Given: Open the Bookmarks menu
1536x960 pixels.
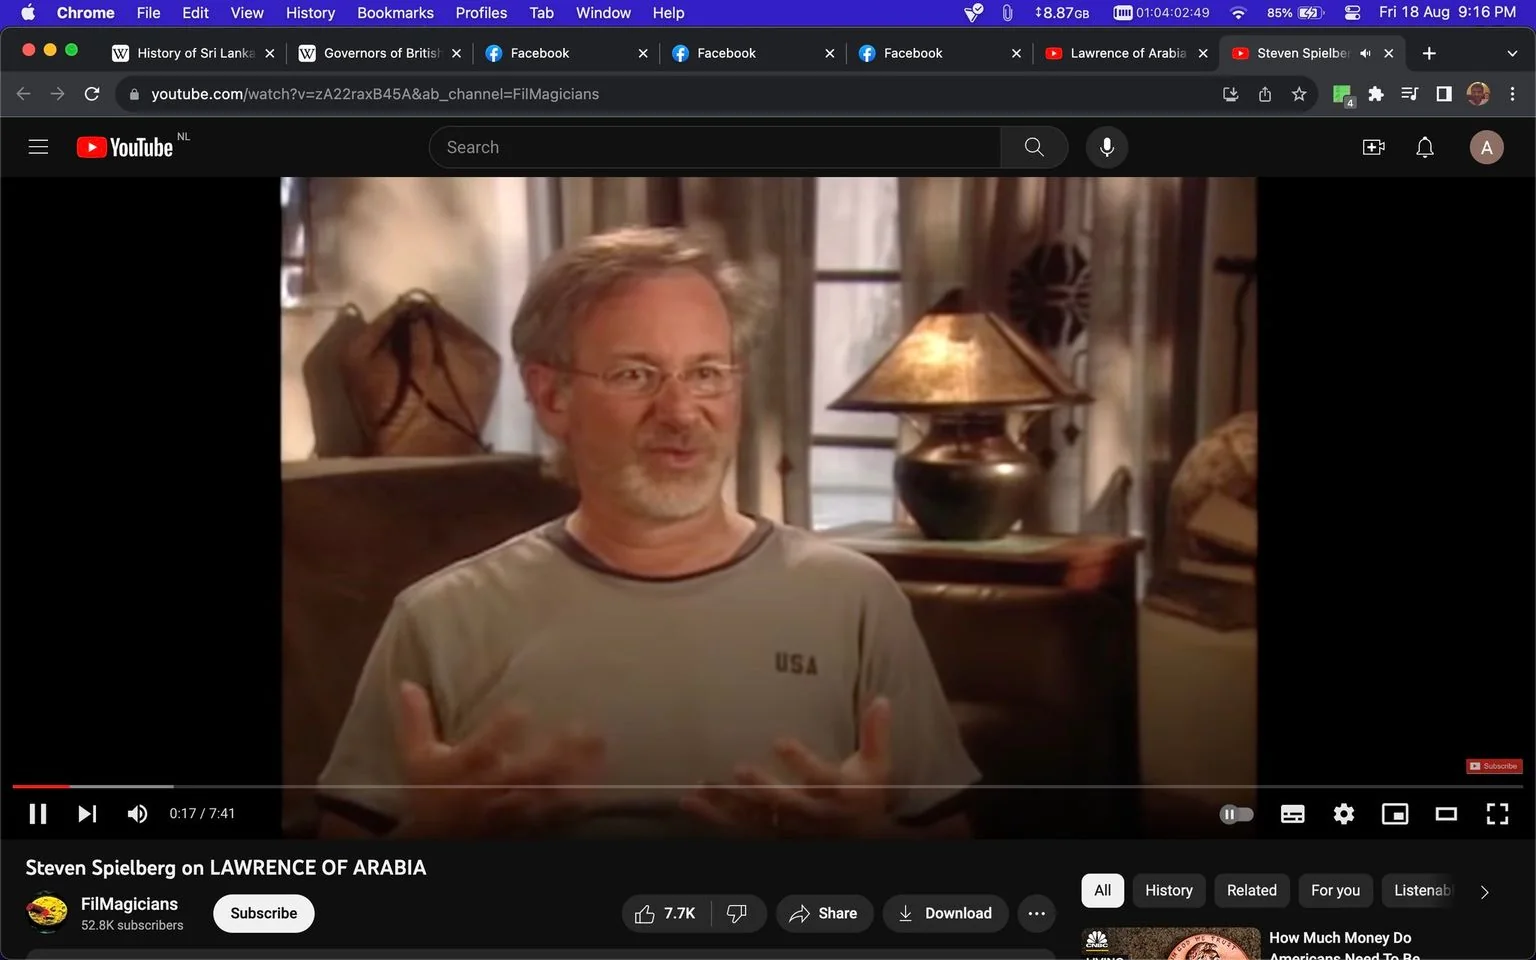Looking at the screenshot, I should point(395,13).
